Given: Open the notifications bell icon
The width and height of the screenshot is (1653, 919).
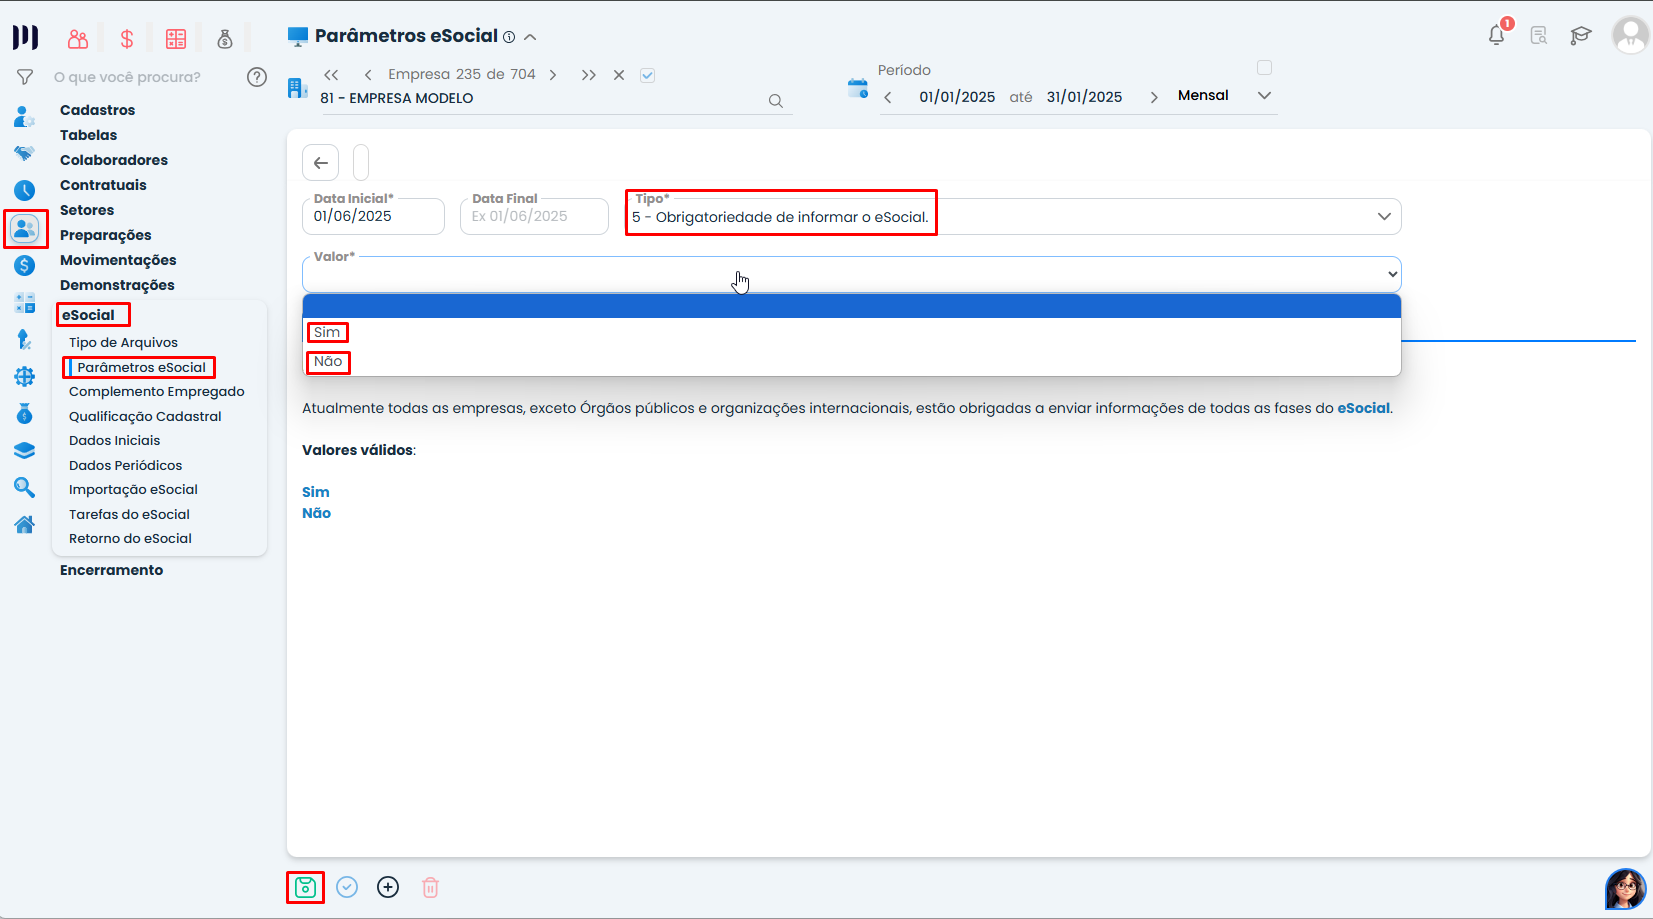Looking at the screenshot, I should tap(1496, 36).
